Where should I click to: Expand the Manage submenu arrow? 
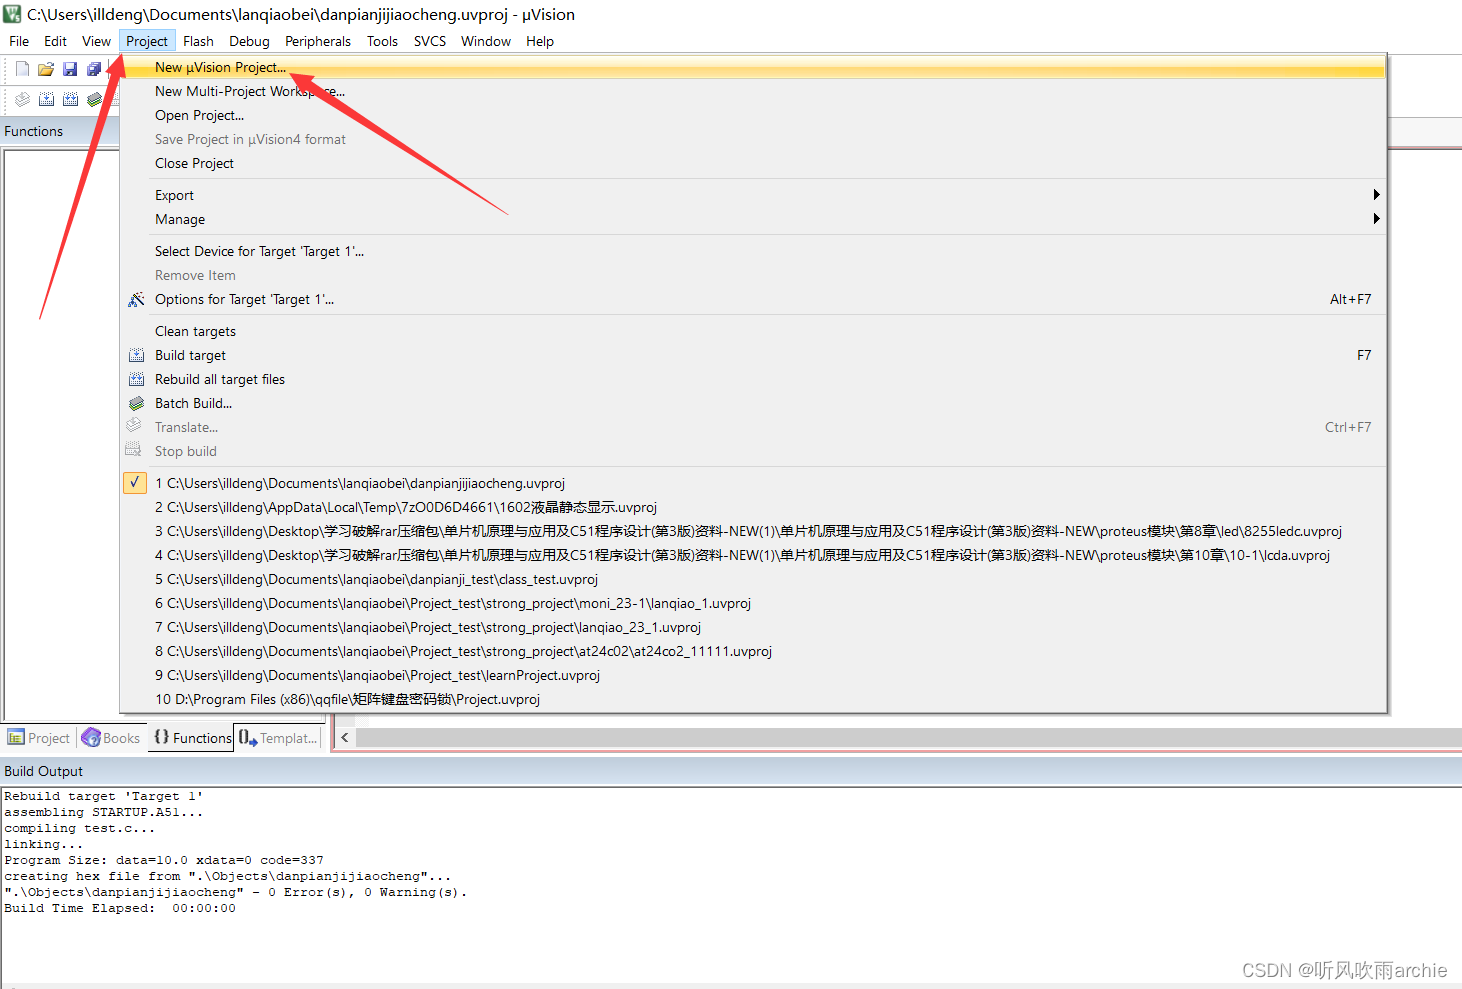[1376, 219]
